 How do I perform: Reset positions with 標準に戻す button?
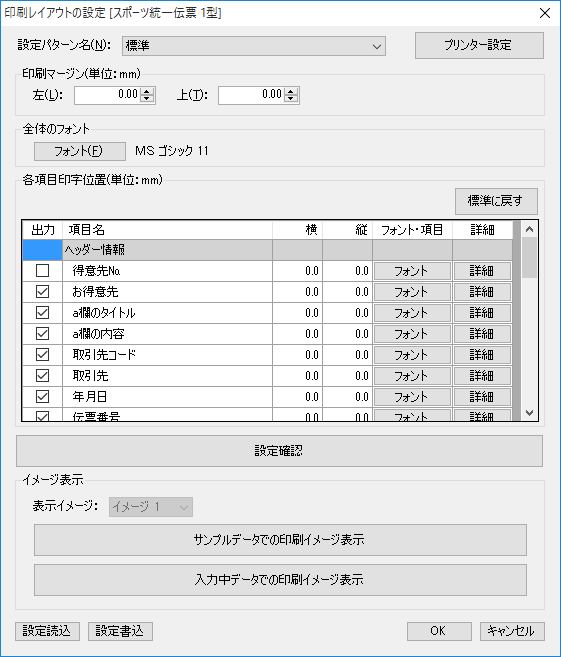(496, 201)
